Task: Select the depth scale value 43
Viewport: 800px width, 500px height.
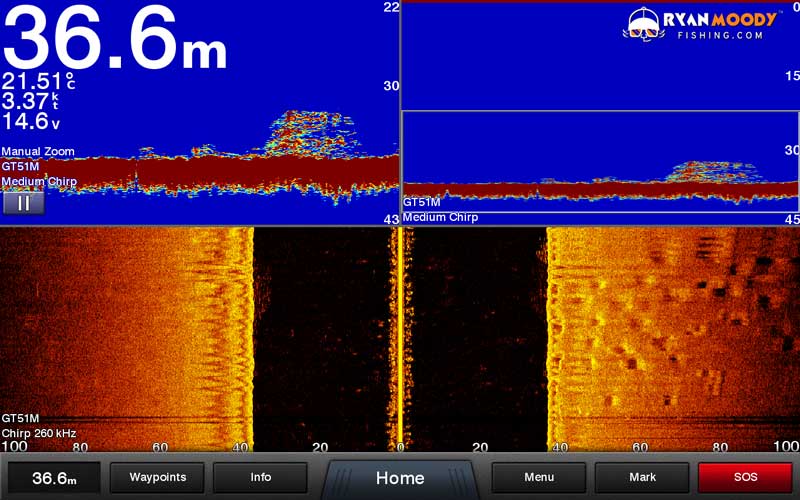Action: 391,219
